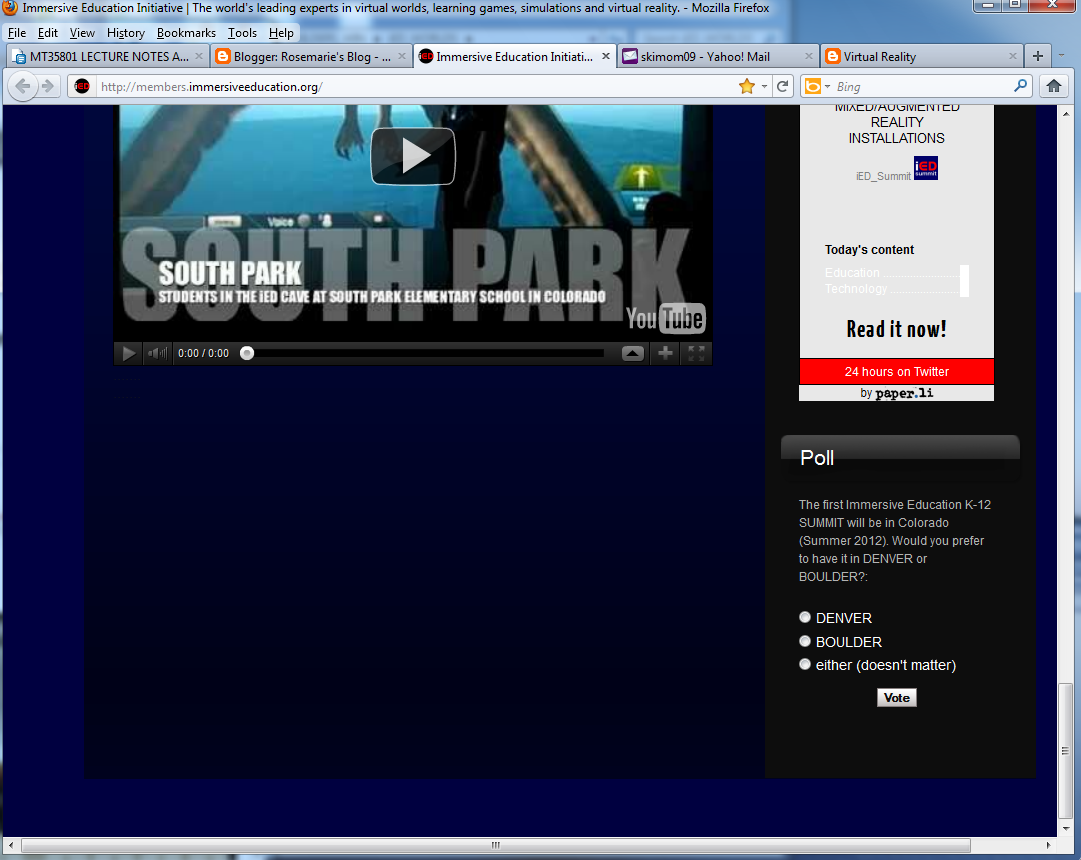Go back with the browser back arrow
Screen dimensions: 1081x860
[23, 86]
